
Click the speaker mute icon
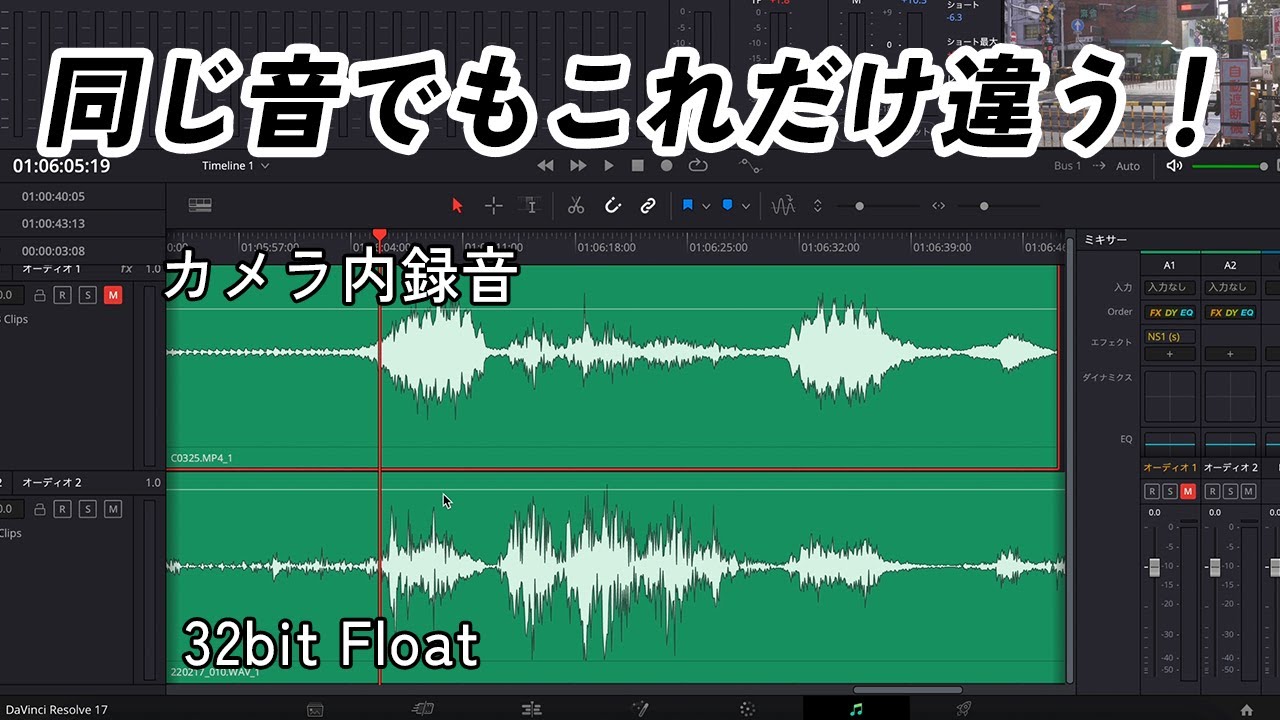[x=1174, y=166]
